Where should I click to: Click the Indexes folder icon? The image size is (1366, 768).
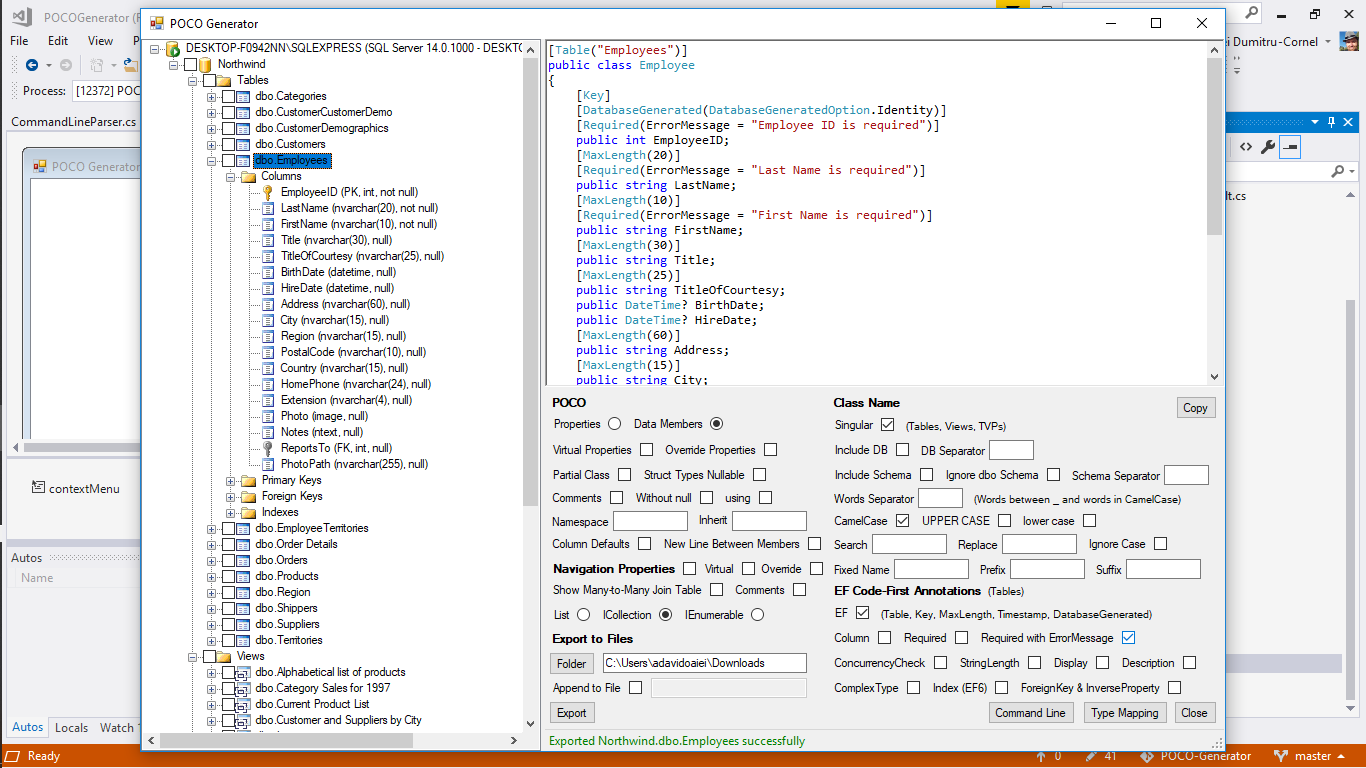point(249,512)
